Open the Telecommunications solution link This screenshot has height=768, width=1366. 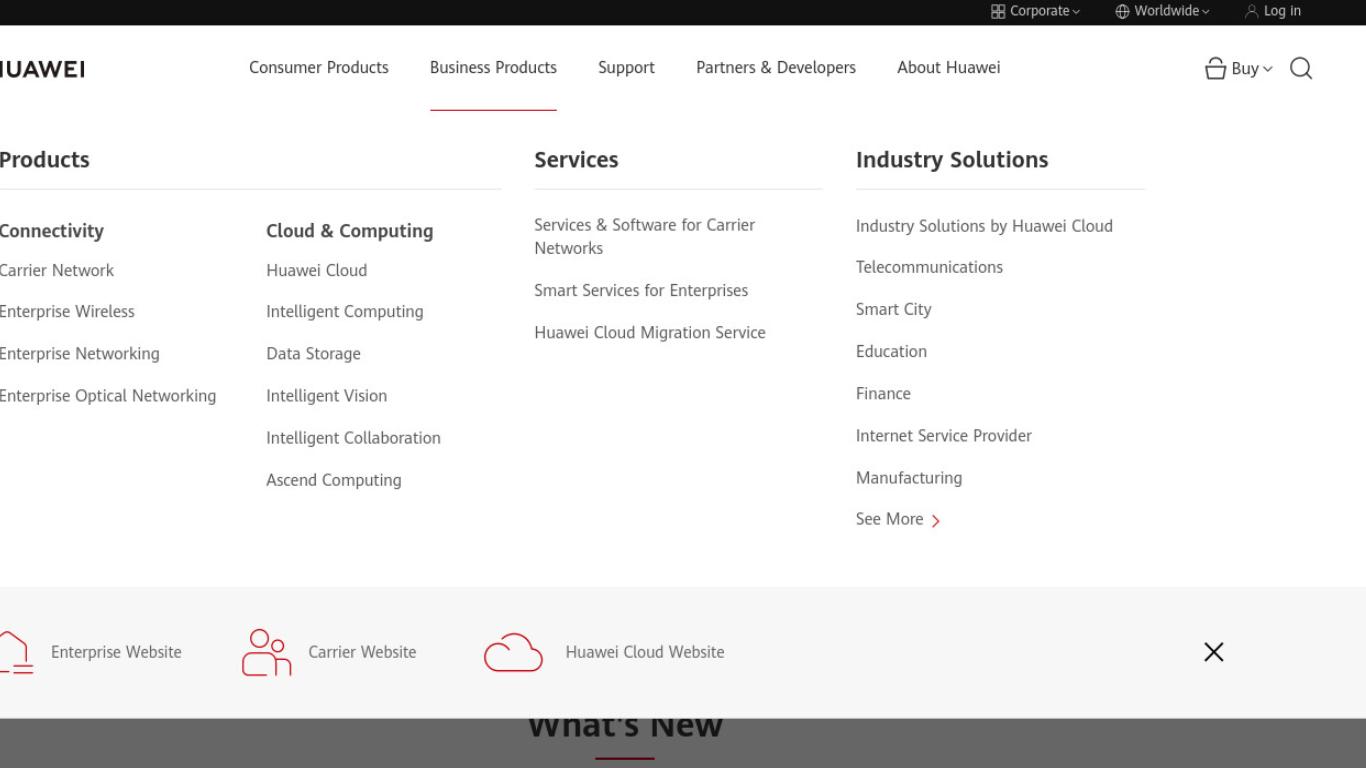[929, 267]
